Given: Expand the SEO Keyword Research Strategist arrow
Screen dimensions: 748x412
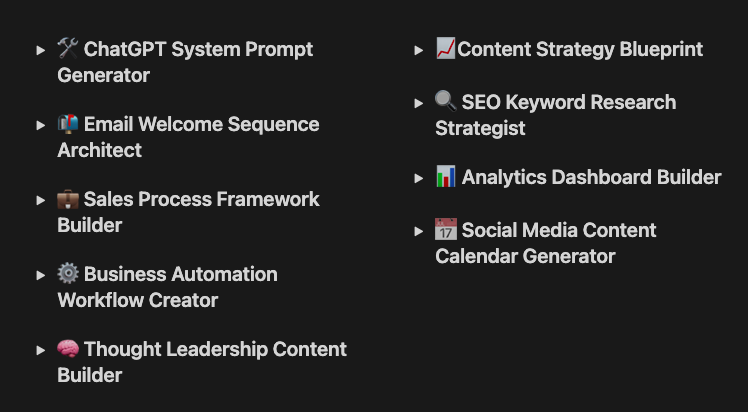Looking at the screenshot, I should tap(418, 103).
